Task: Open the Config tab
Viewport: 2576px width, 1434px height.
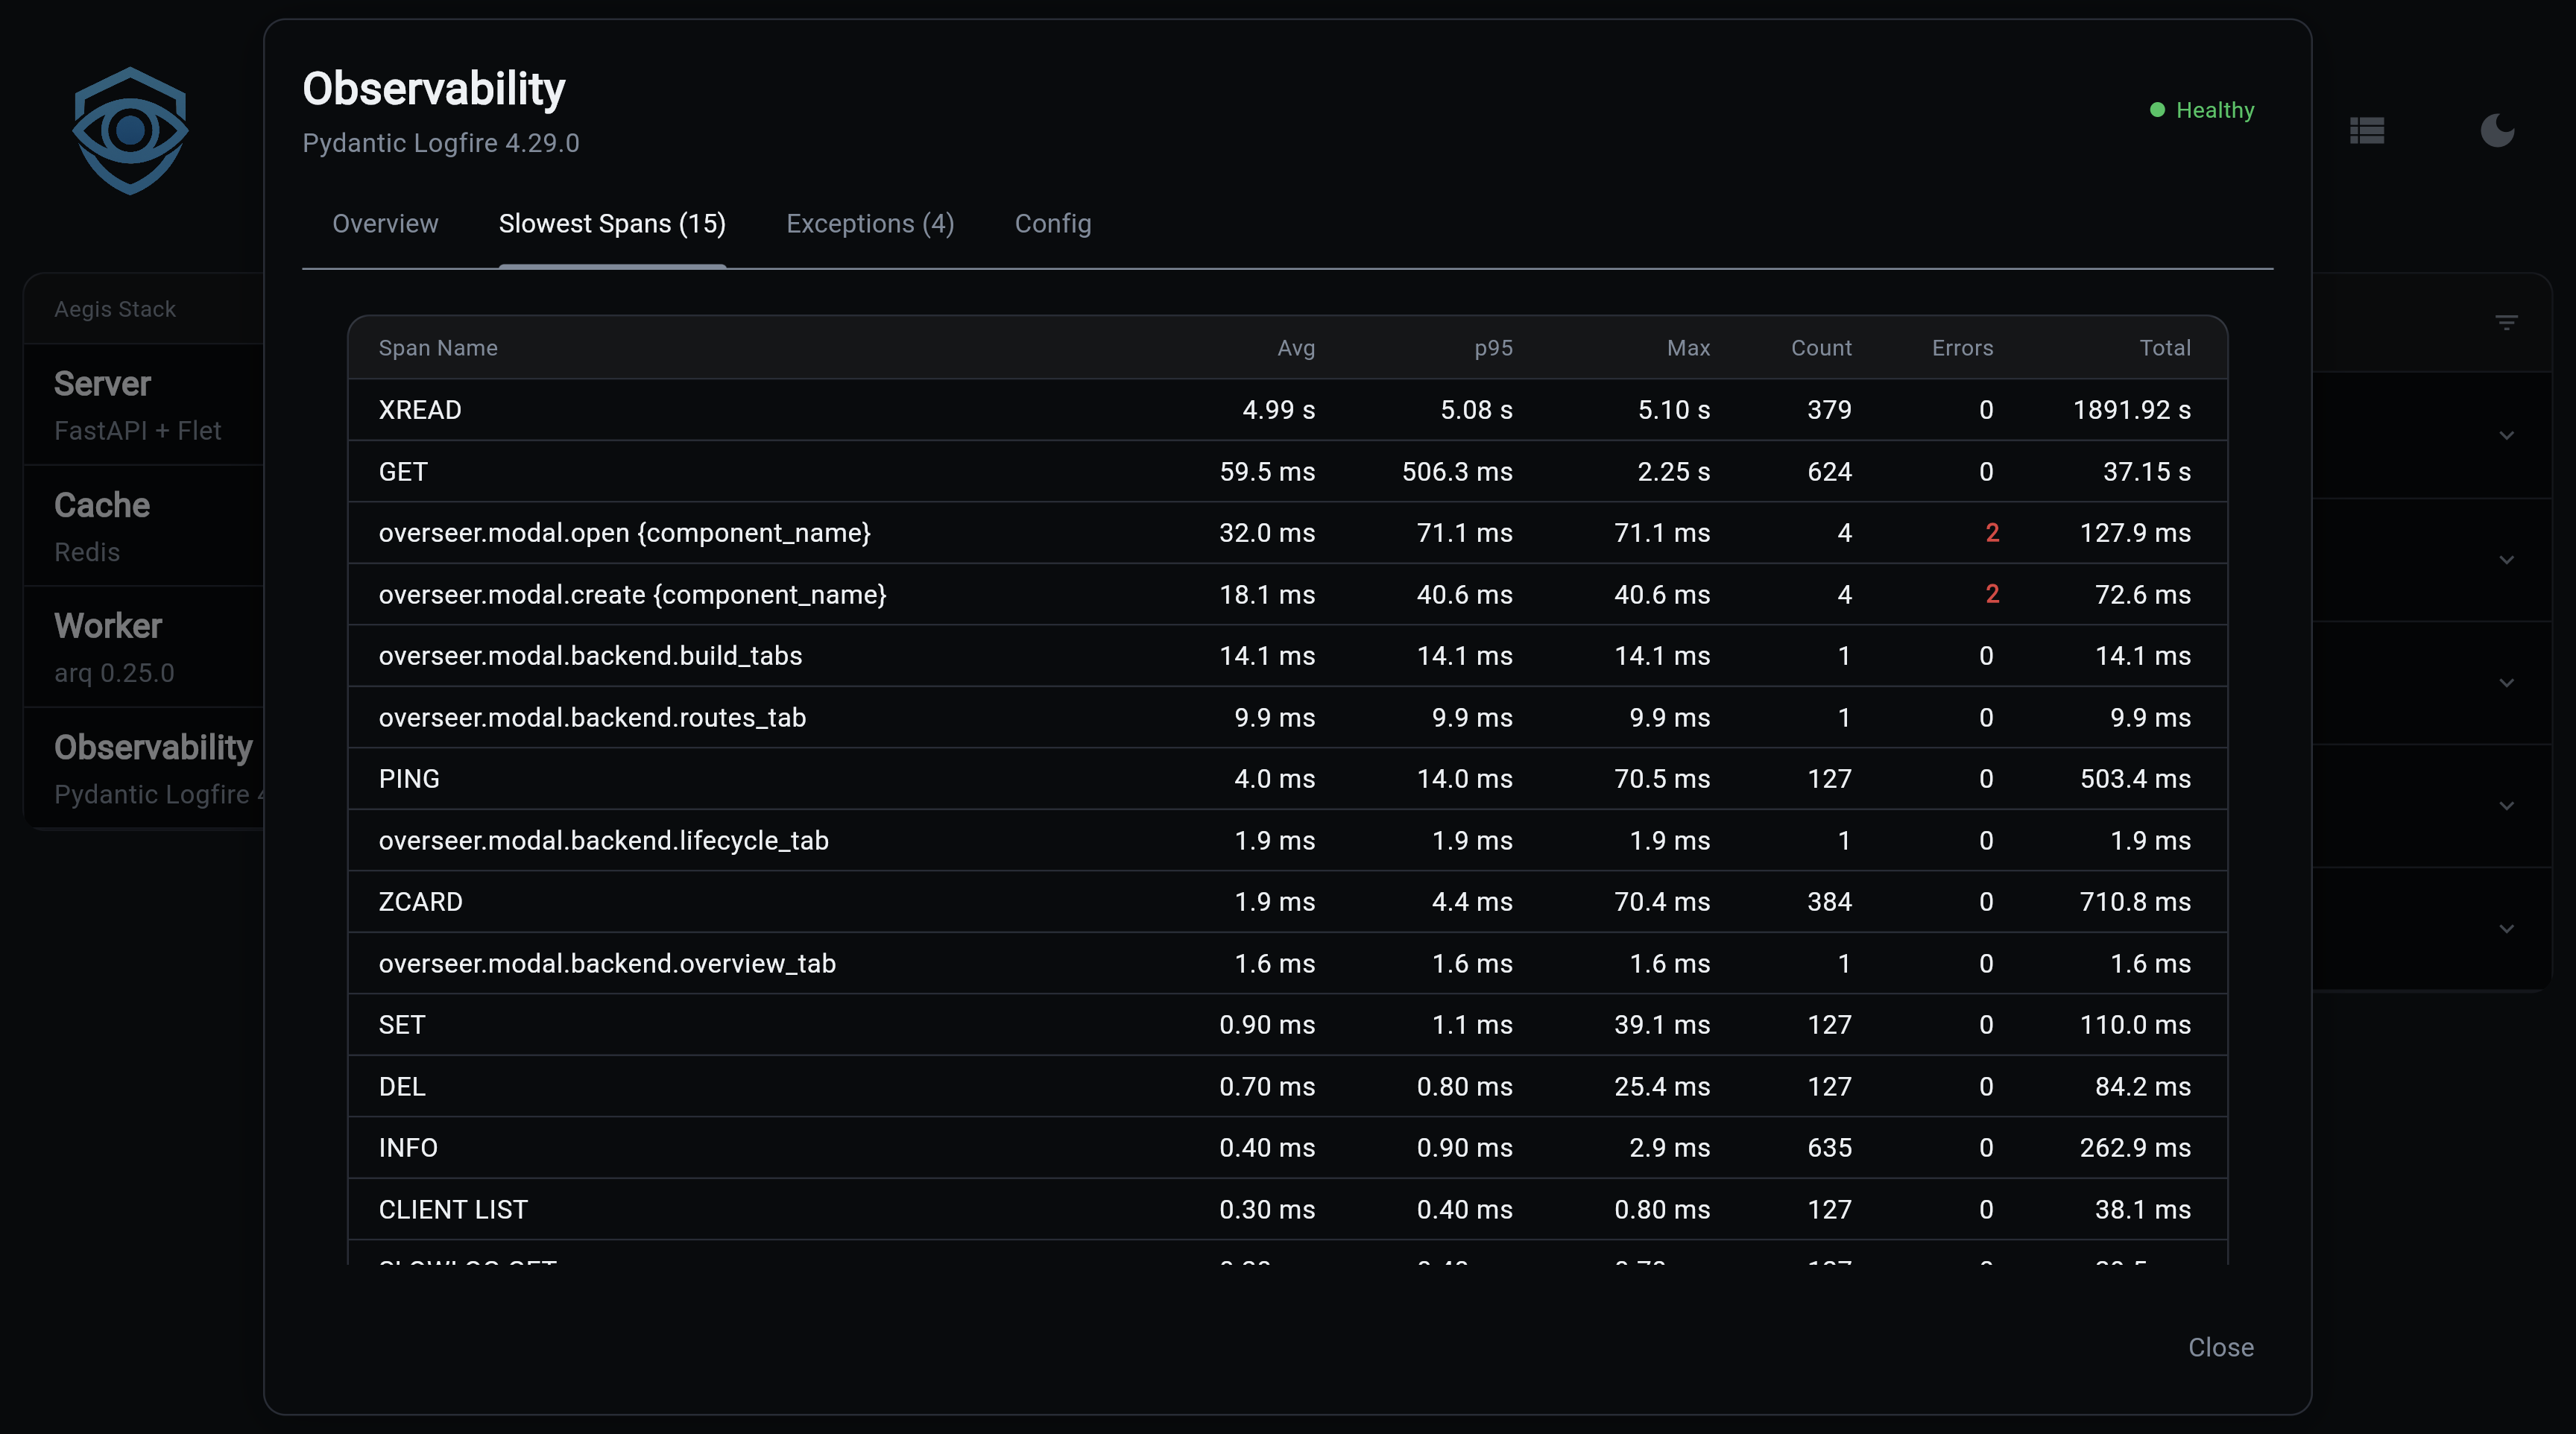Action: point(1053,223)
